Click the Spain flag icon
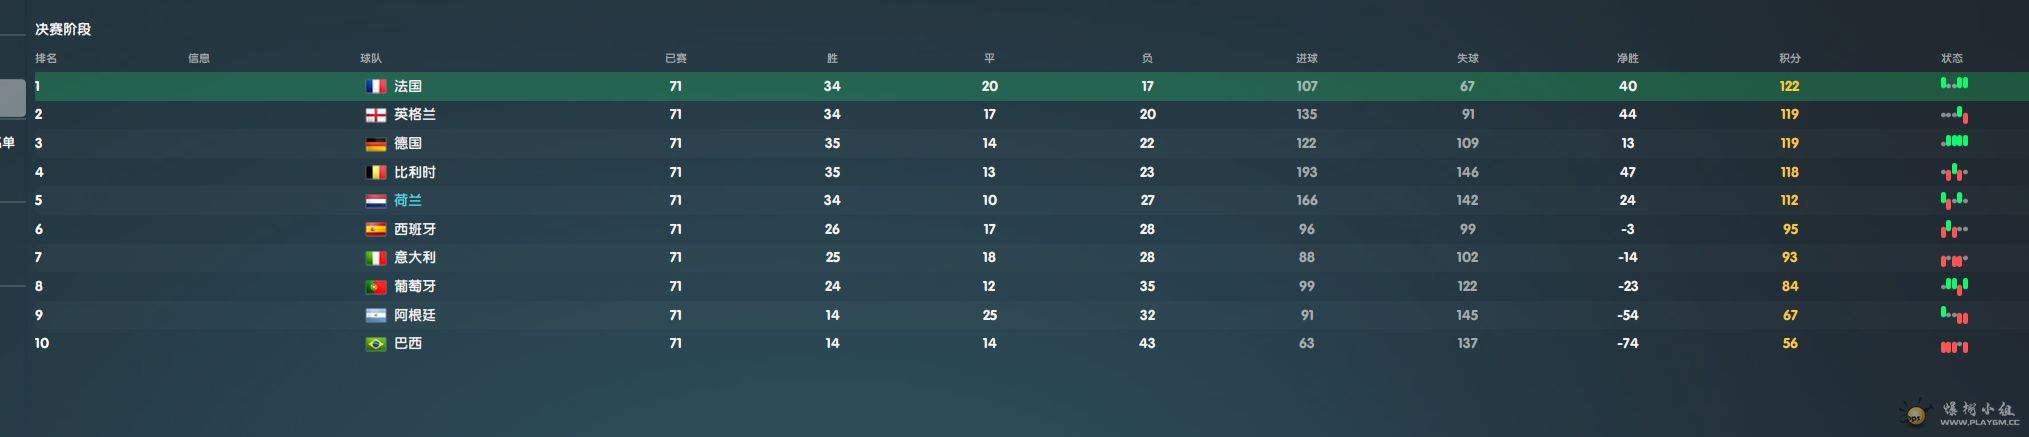Viewport: 2029px width, 437px height. [376, 229]
